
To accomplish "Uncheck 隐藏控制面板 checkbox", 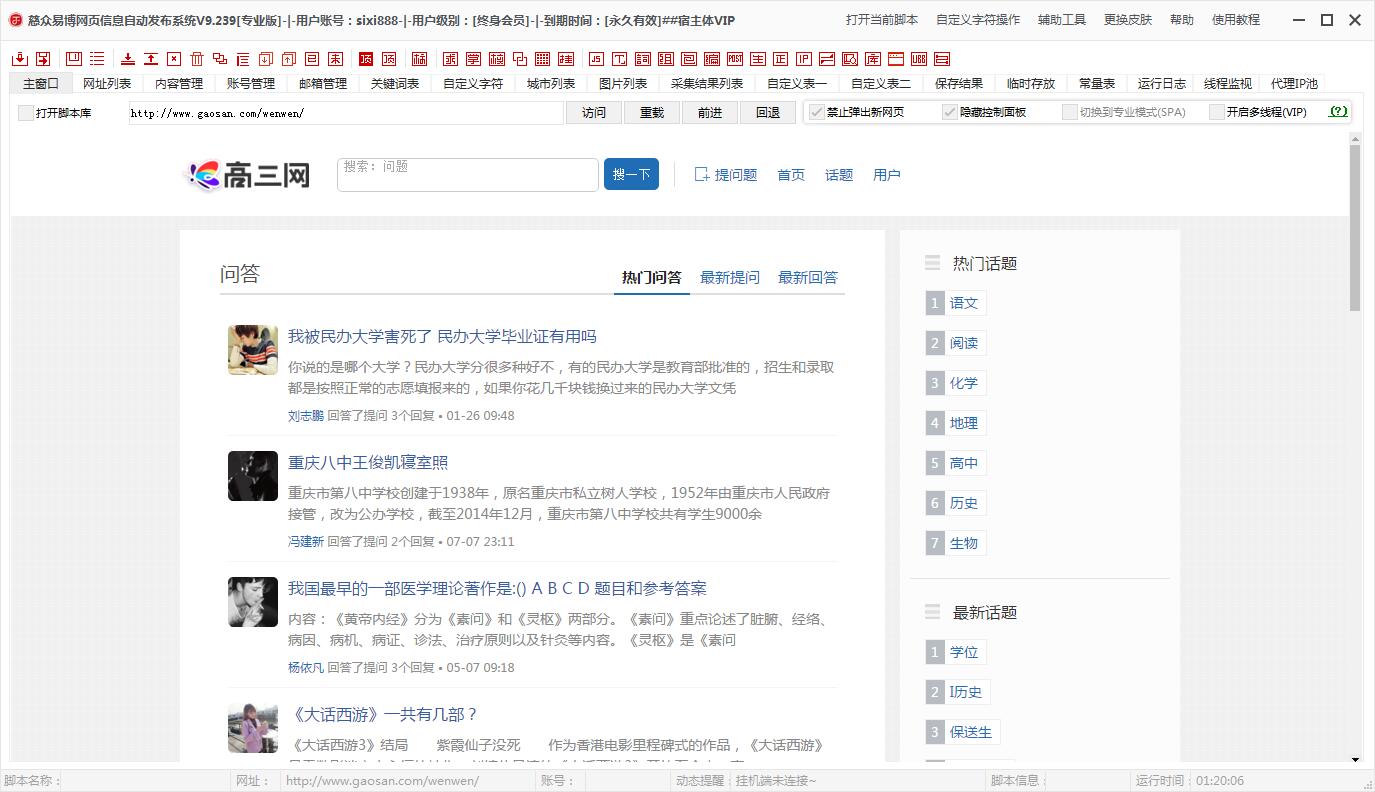I will [x=949, y=112].
